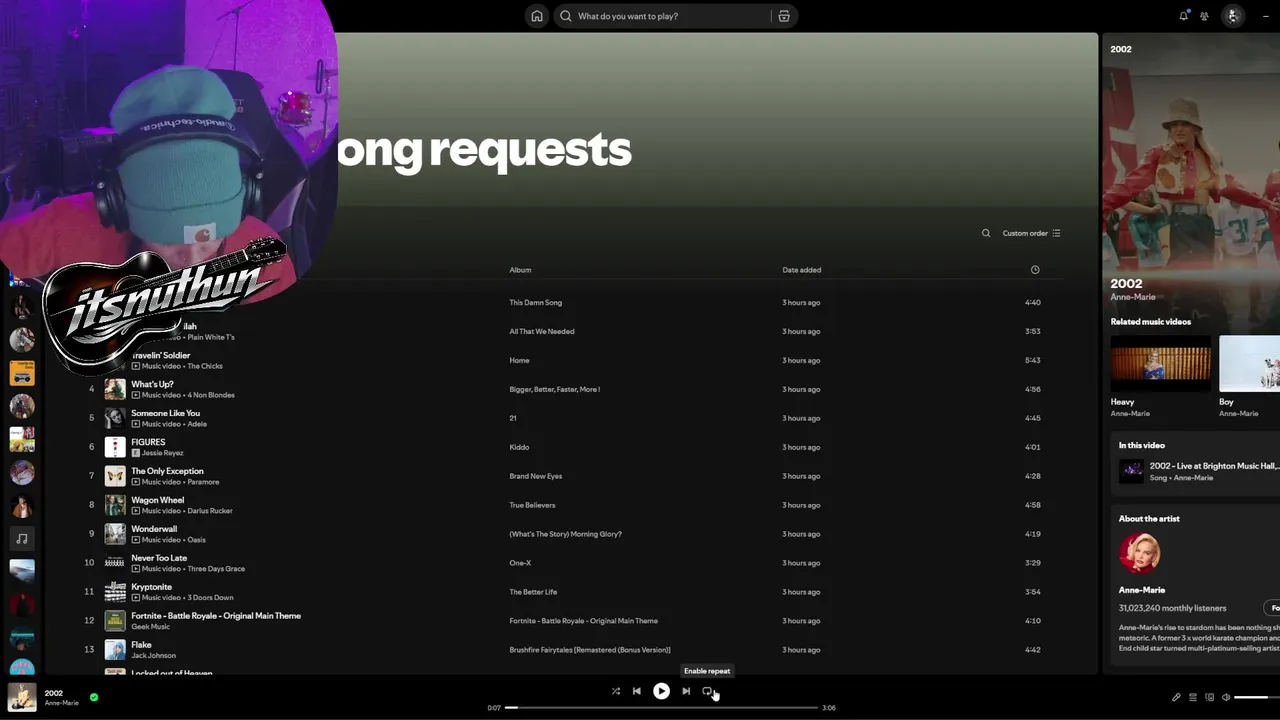Open Friend Activity icon in top bar
The height and width of the screenshot is (720, 1280).
tap(1205, 16)
